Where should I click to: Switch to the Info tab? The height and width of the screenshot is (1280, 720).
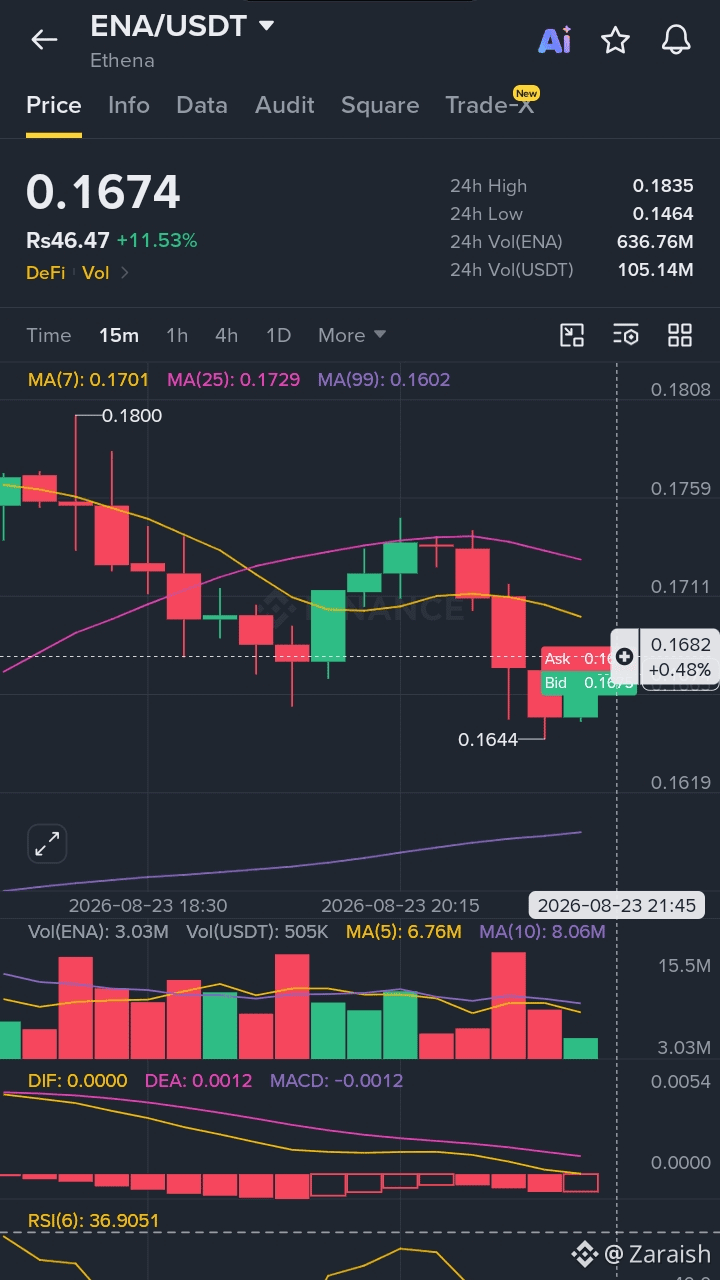[129, 105]
